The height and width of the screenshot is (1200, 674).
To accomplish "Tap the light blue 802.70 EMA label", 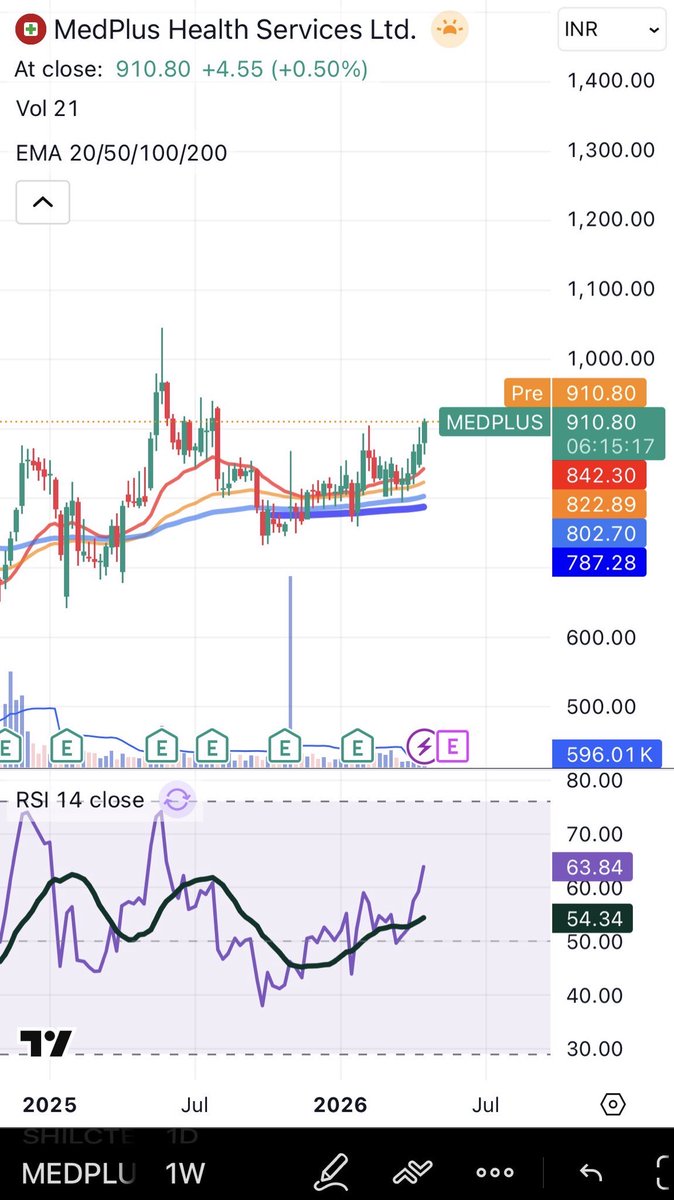I will (597, 532).
